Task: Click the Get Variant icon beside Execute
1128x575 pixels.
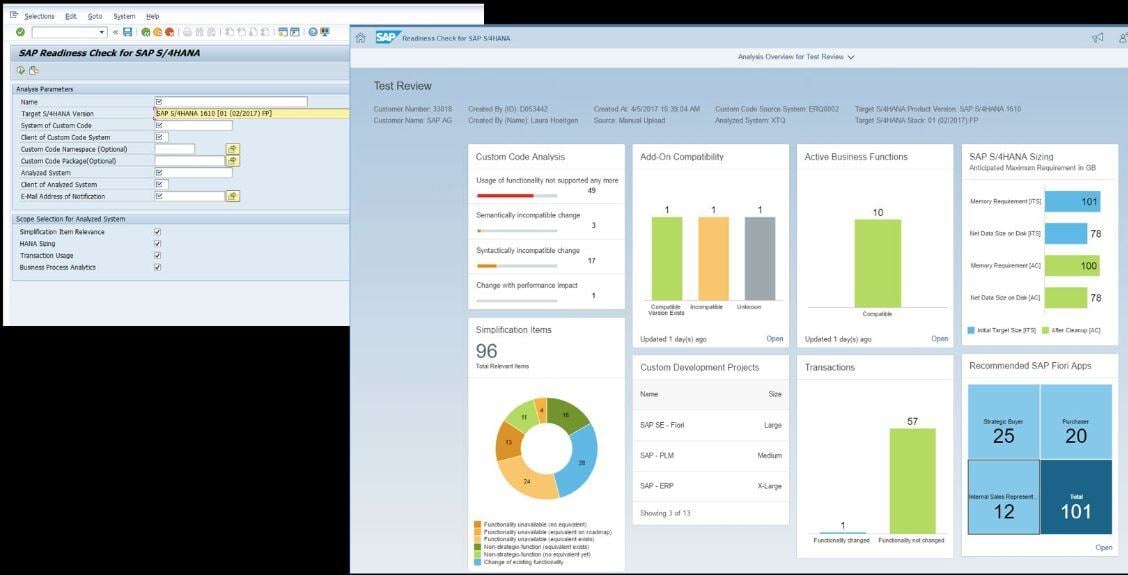Action: (33, 71)
